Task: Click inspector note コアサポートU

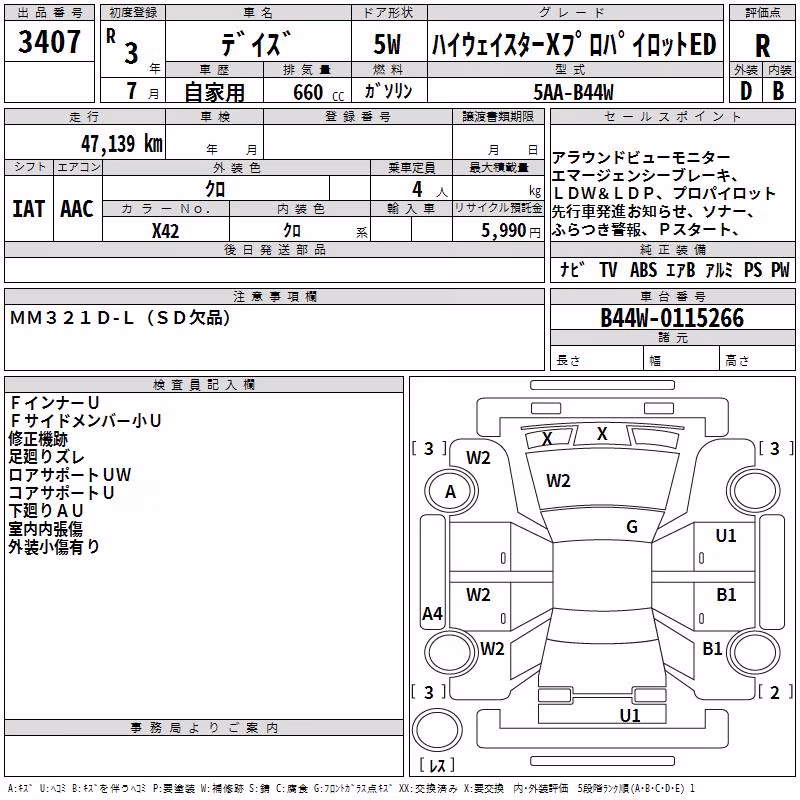Action: click(x=62, y=492)
